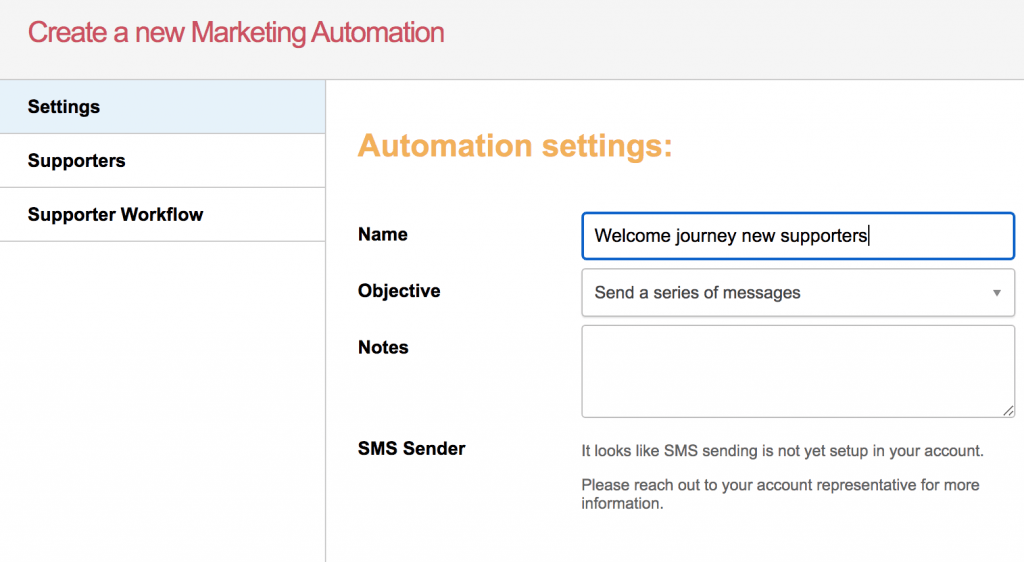Grab the Notes textarea resize handle

point(1008,410)
